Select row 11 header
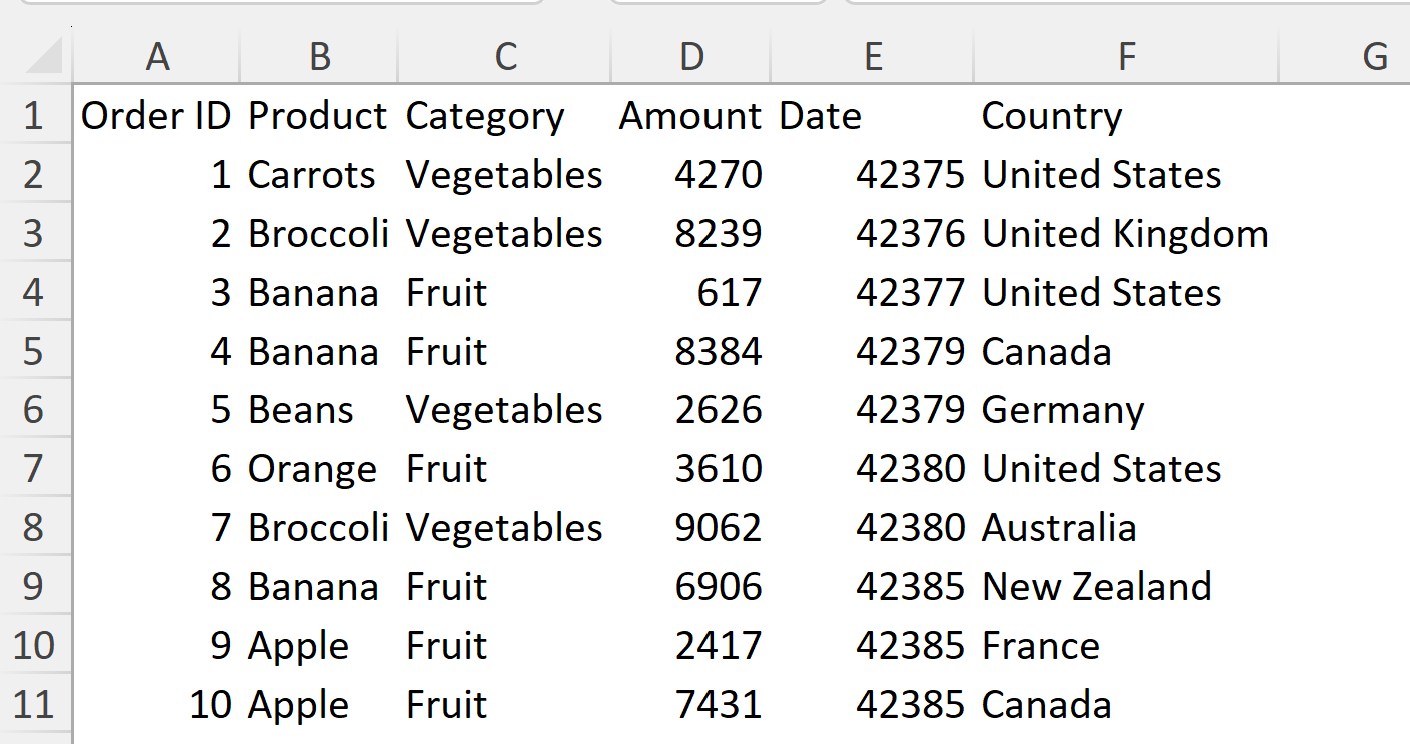Image resolution: width=1410 pixels, height=744 pixels. click(34, 704)
